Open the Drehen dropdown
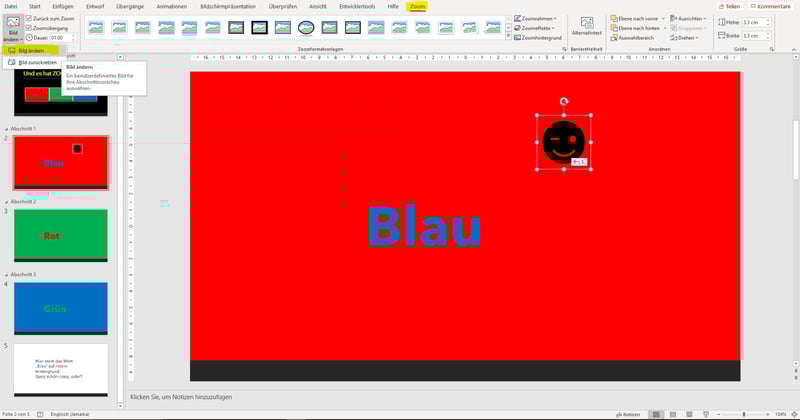Image resolution: width=800 pixels, height=420 pixels. point(684,38)
